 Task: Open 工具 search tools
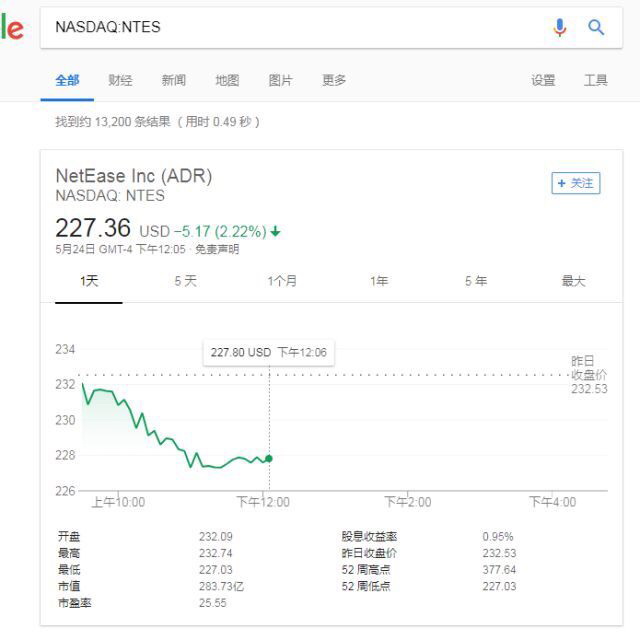point(596,80)
